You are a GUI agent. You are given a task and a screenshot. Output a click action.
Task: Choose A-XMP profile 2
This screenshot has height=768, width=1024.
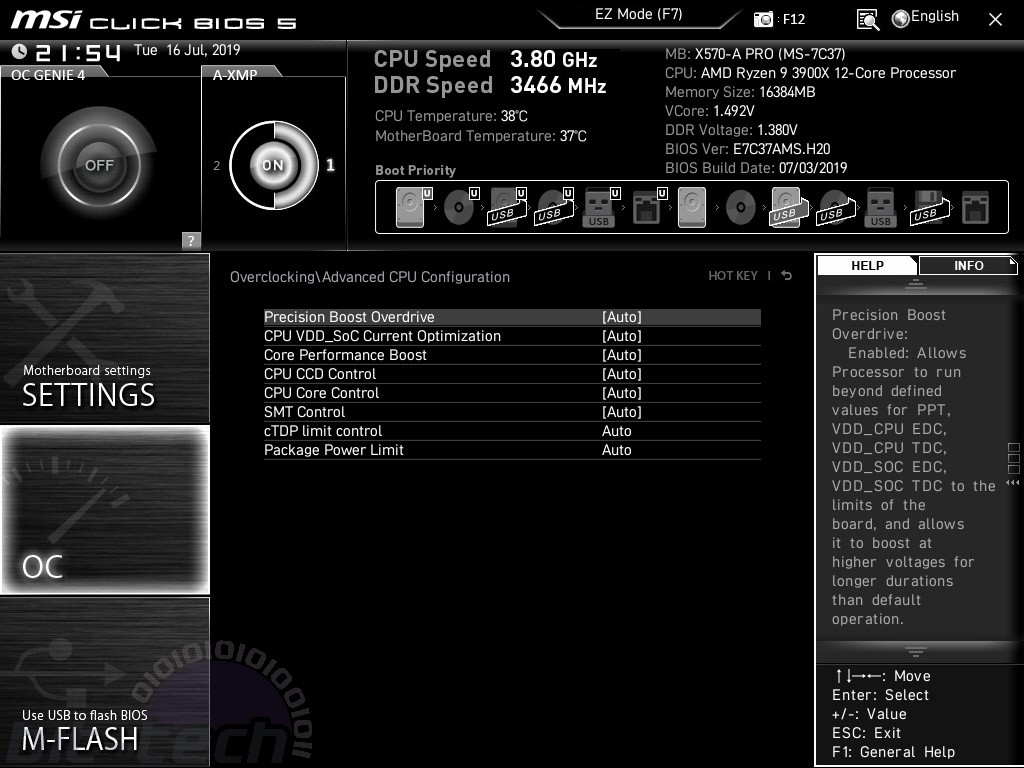click(217, 166)
